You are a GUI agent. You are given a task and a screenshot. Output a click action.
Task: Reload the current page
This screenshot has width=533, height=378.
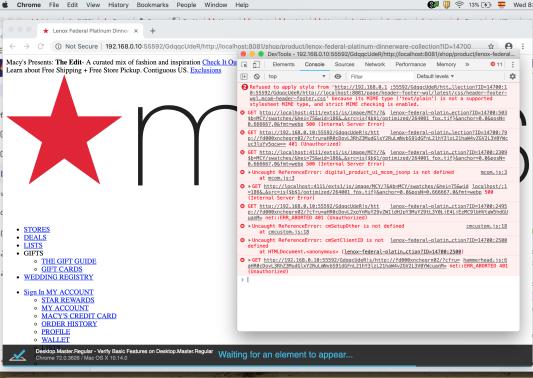41,46
